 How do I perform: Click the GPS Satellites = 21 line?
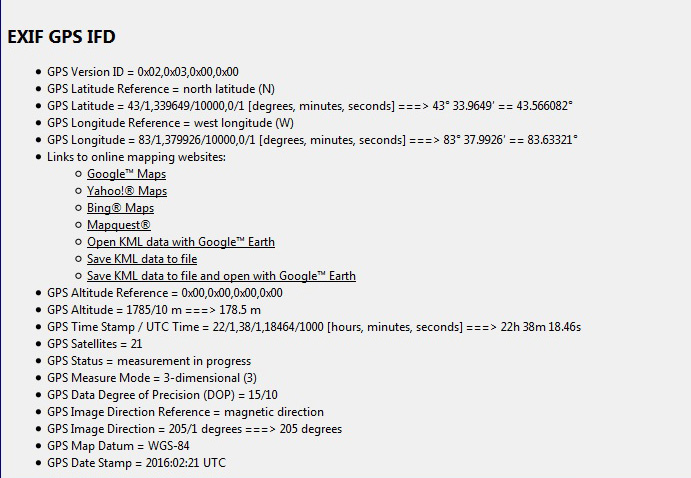pos(94,344)
